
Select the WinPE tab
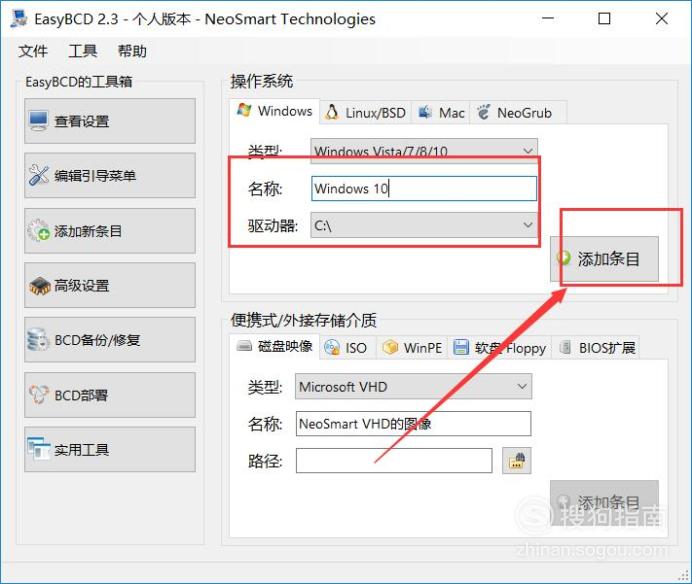tap(412, 348)
